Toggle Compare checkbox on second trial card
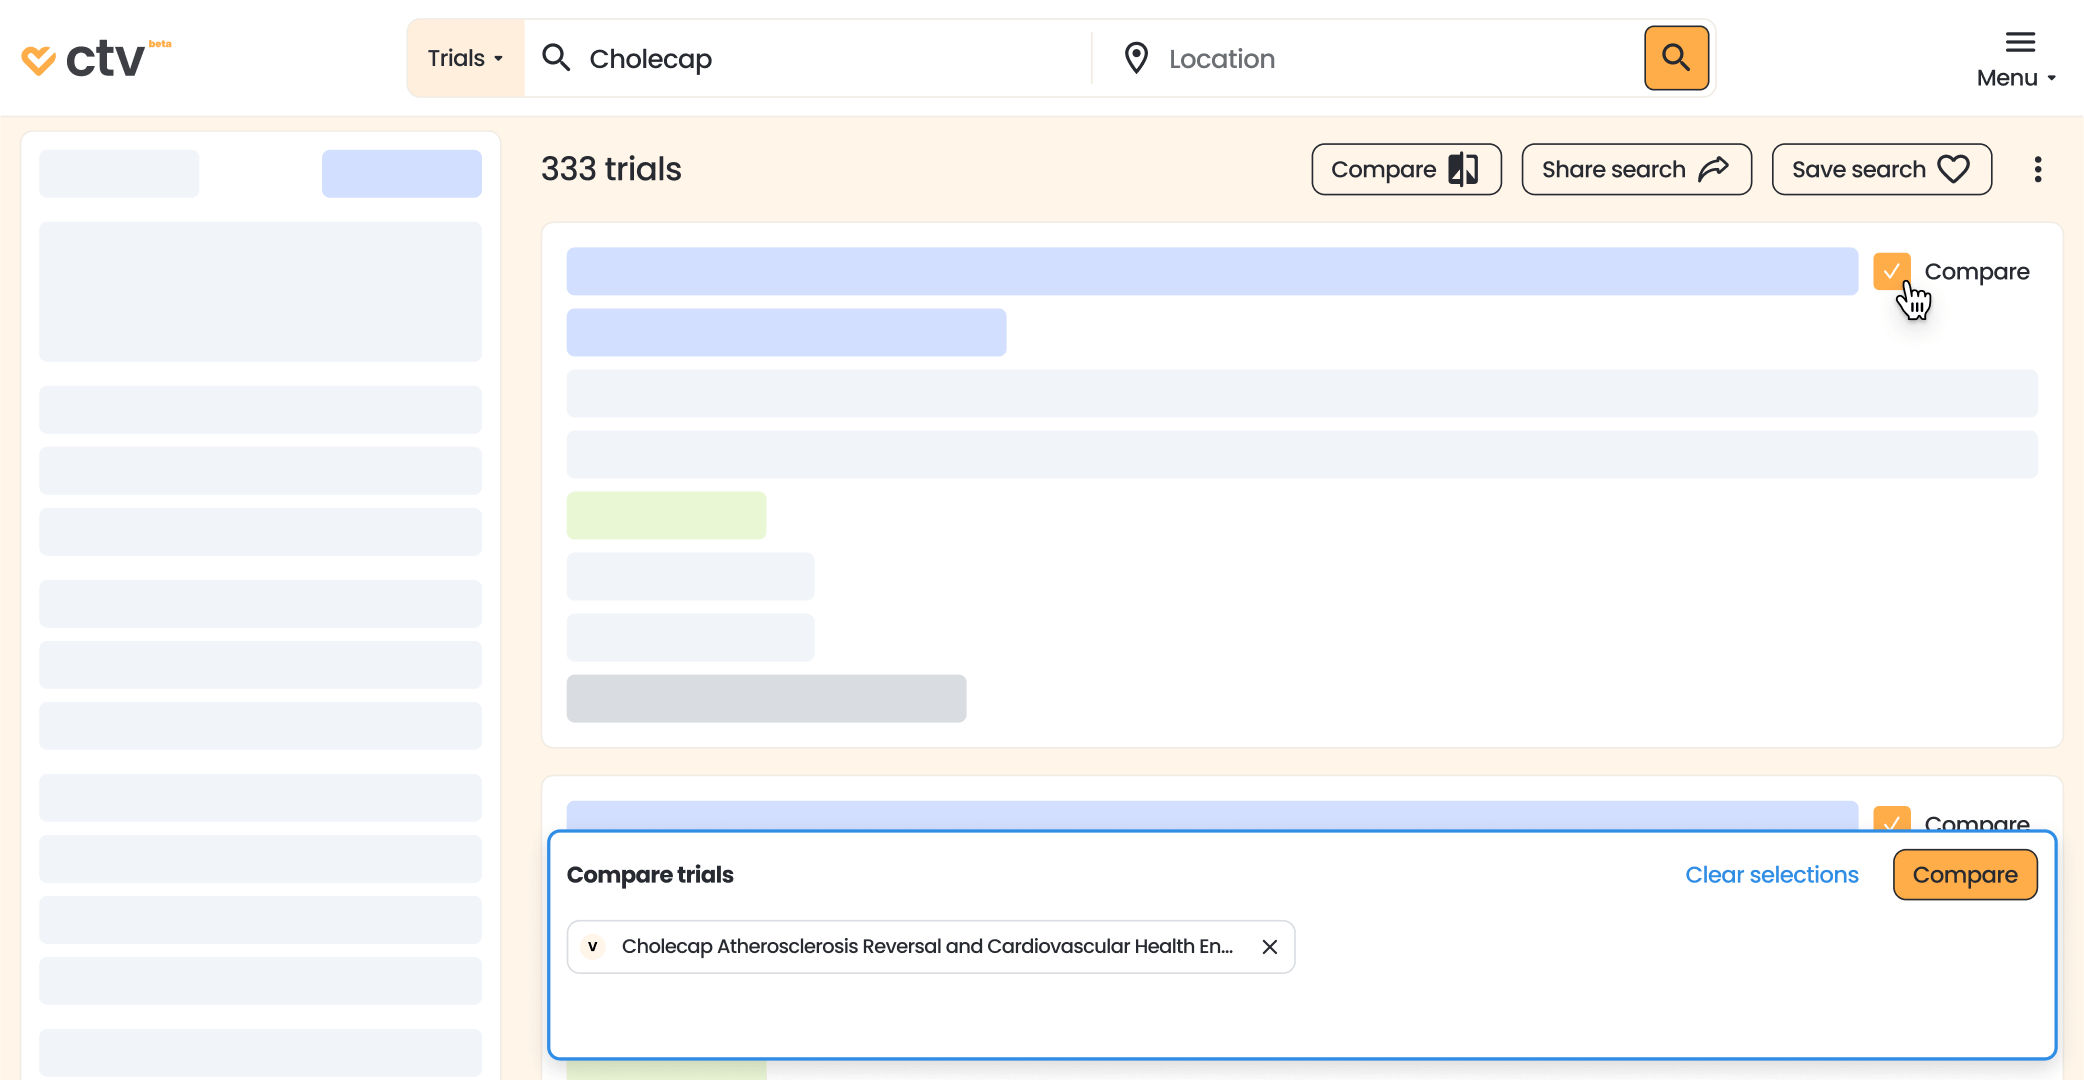 coord(1891,819)
